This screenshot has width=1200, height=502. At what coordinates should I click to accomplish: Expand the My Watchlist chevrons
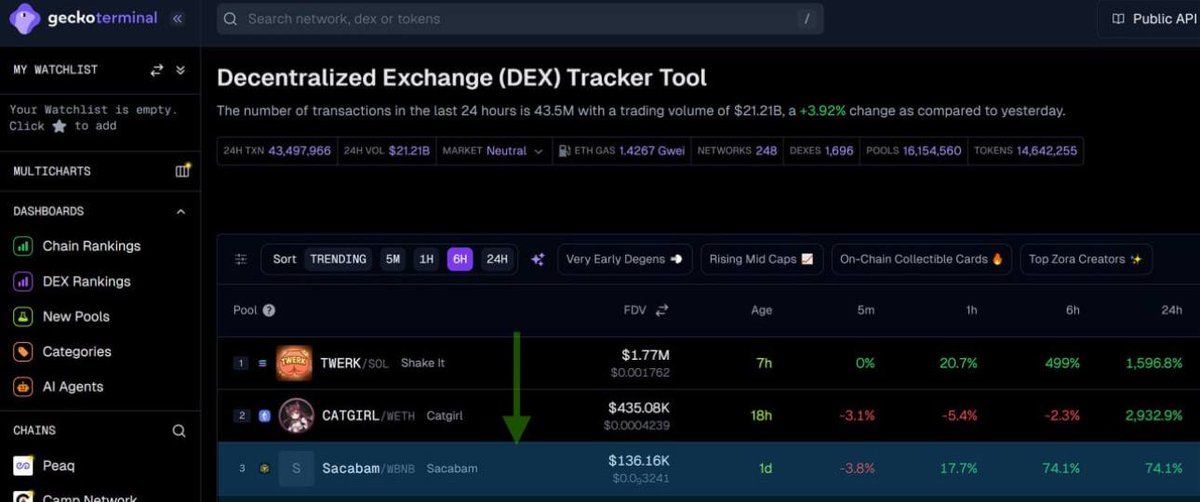181,70
